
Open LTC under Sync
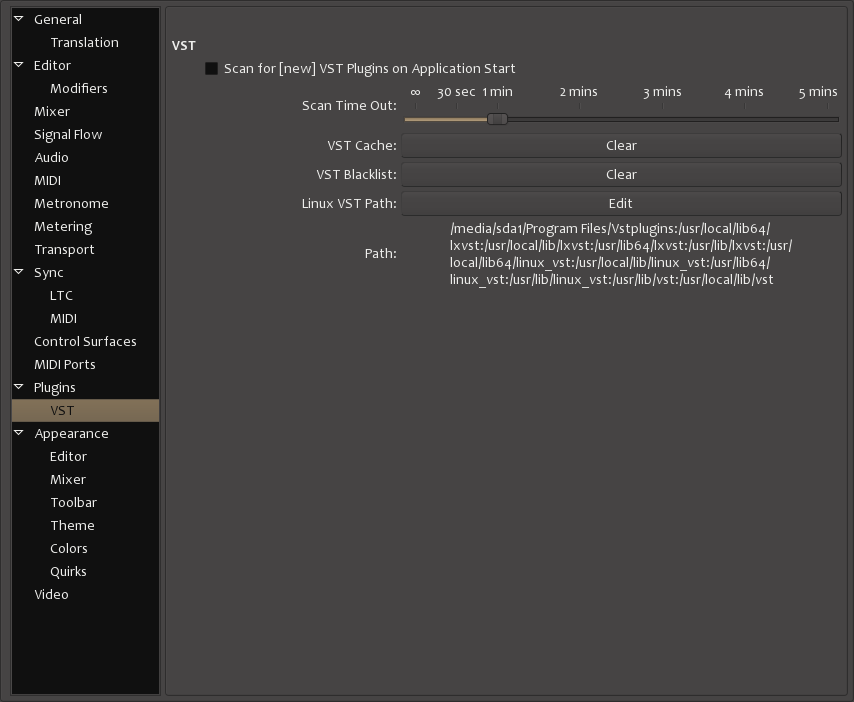point(62,296)
